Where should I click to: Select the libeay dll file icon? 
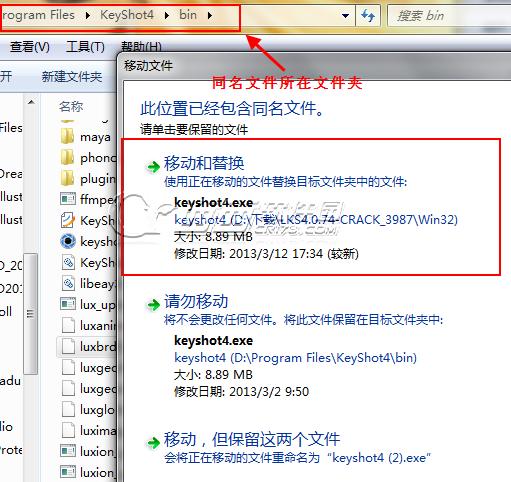pos(68,283)
